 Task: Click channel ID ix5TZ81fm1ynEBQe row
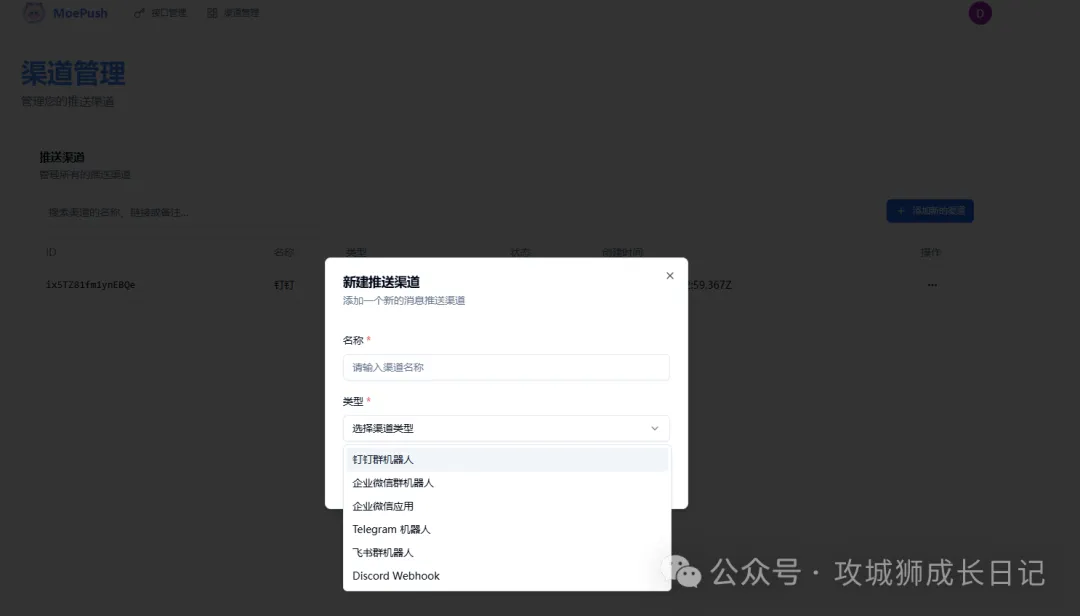[90, 285]
